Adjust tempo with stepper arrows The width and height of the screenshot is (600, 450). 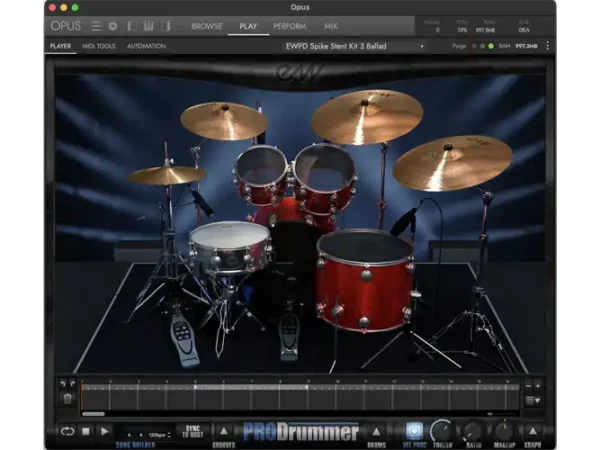coord(169,435)
